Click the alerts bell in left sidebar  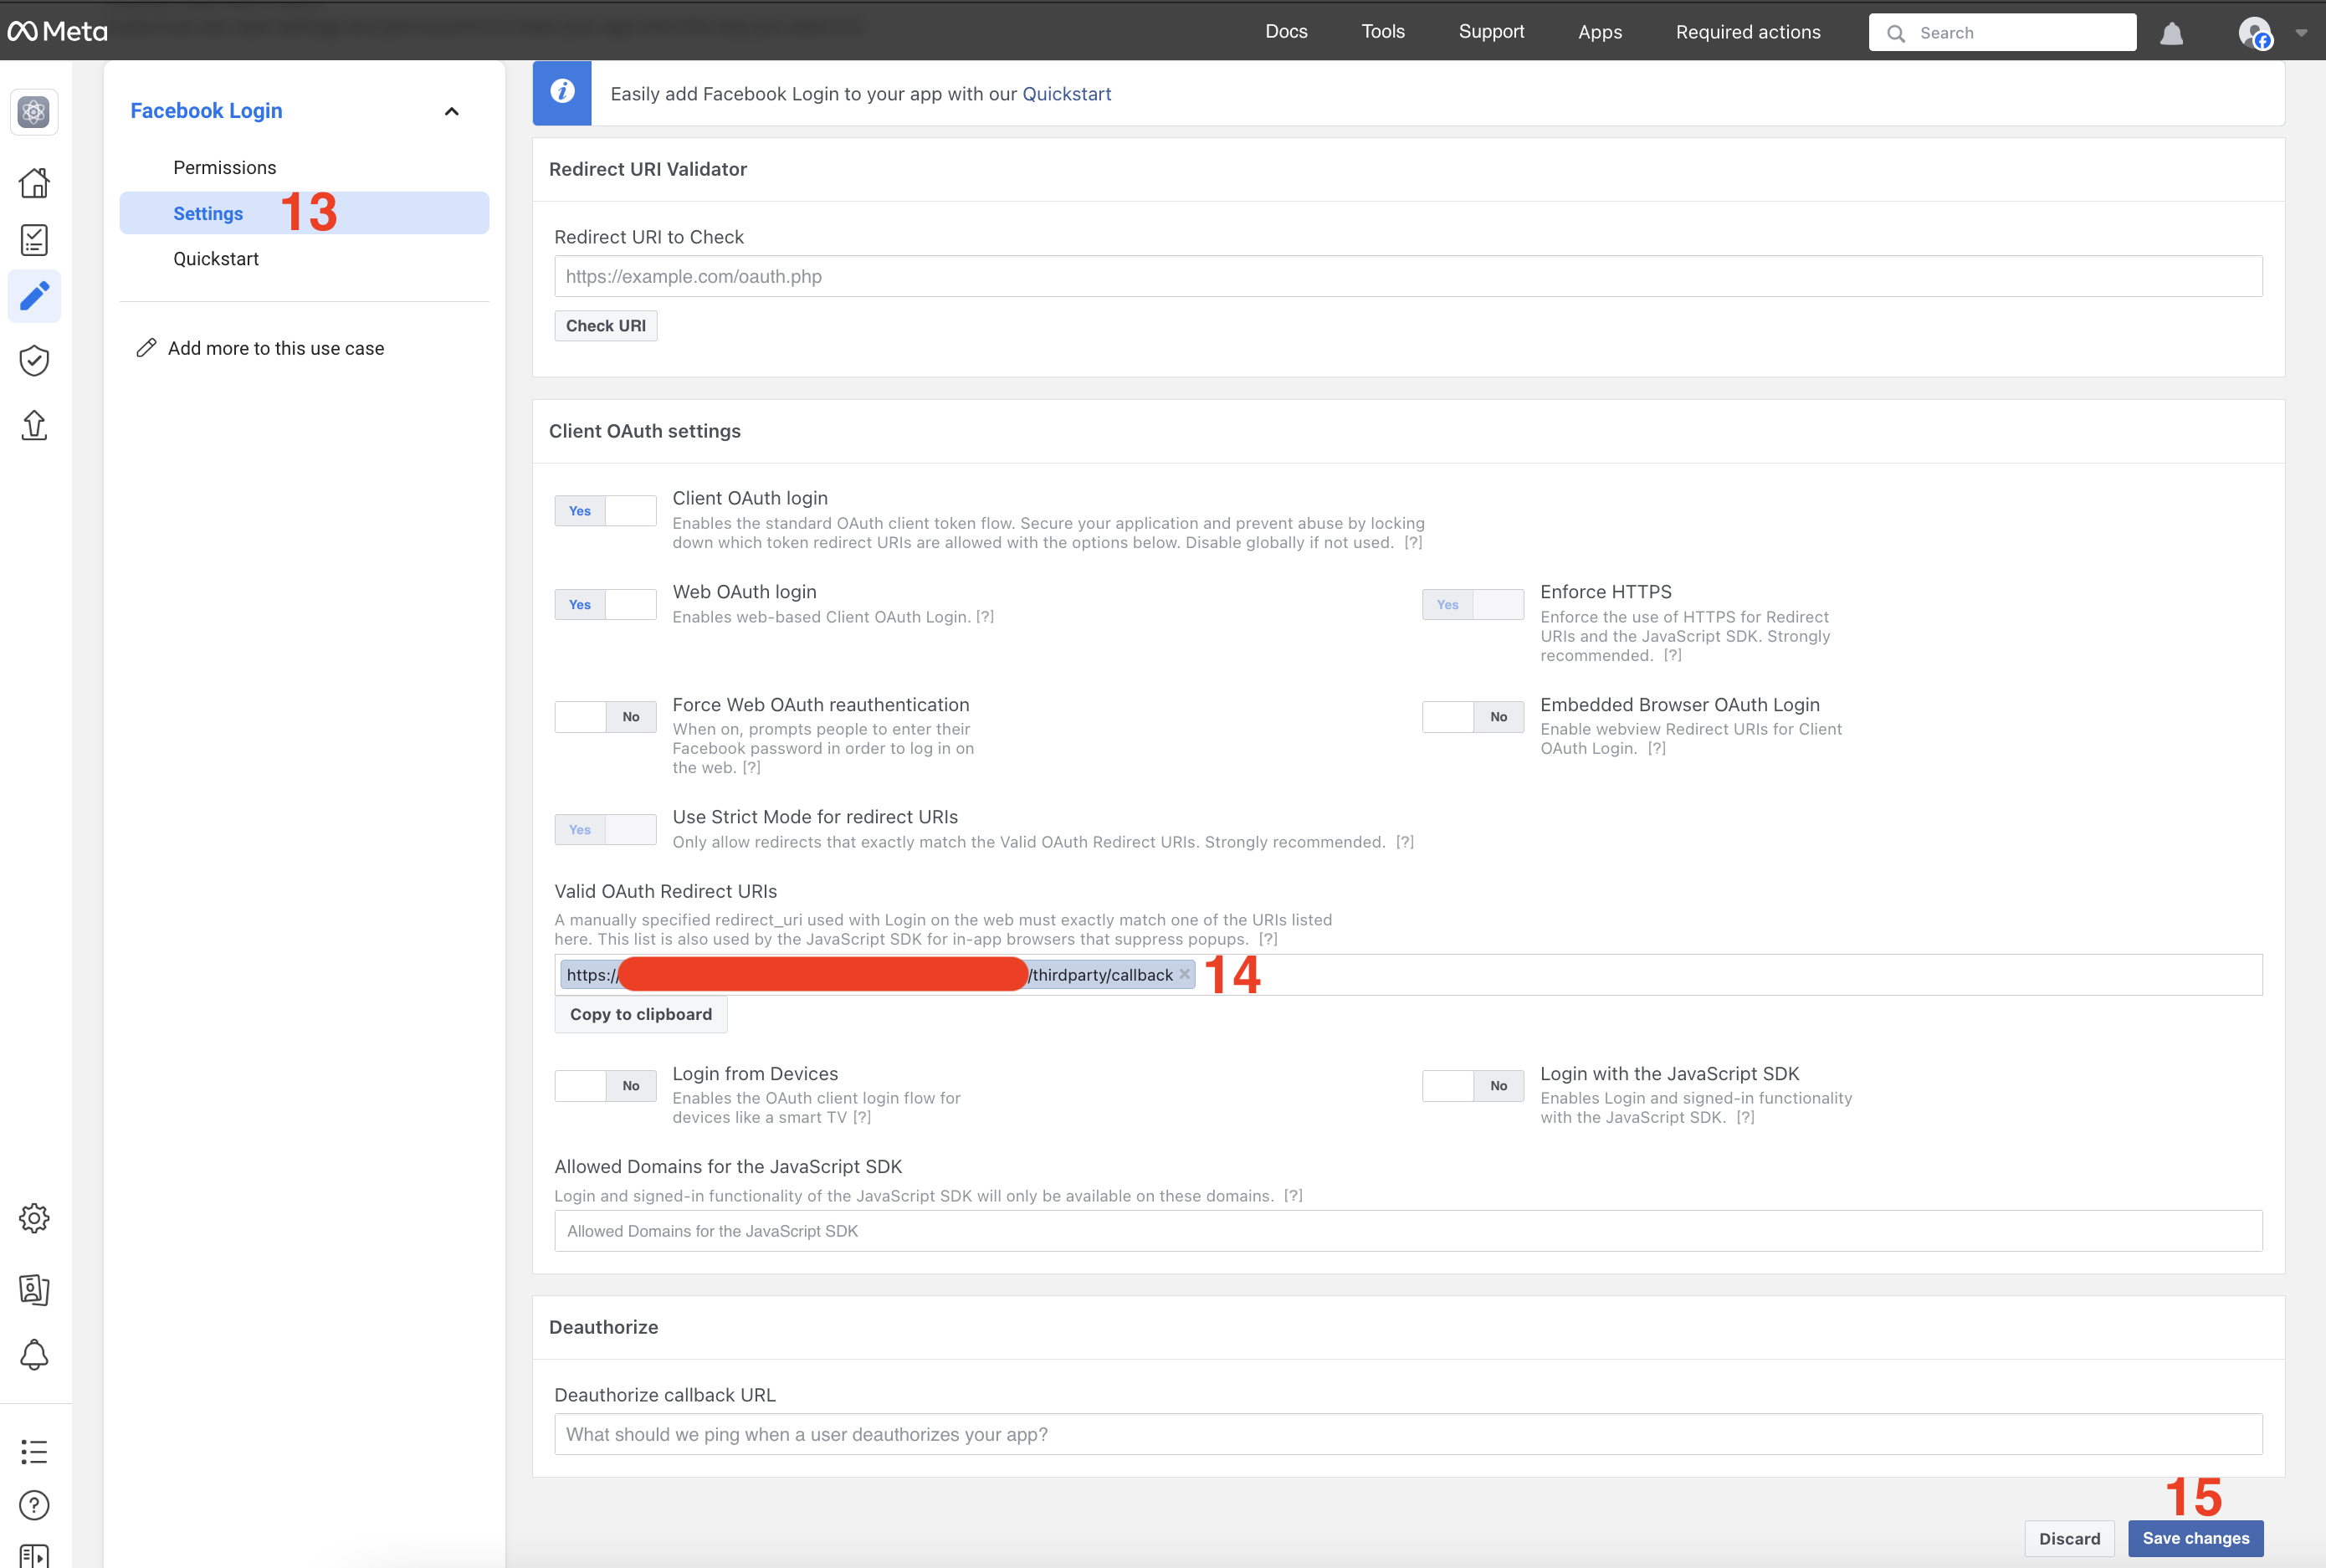(34, 1355)
